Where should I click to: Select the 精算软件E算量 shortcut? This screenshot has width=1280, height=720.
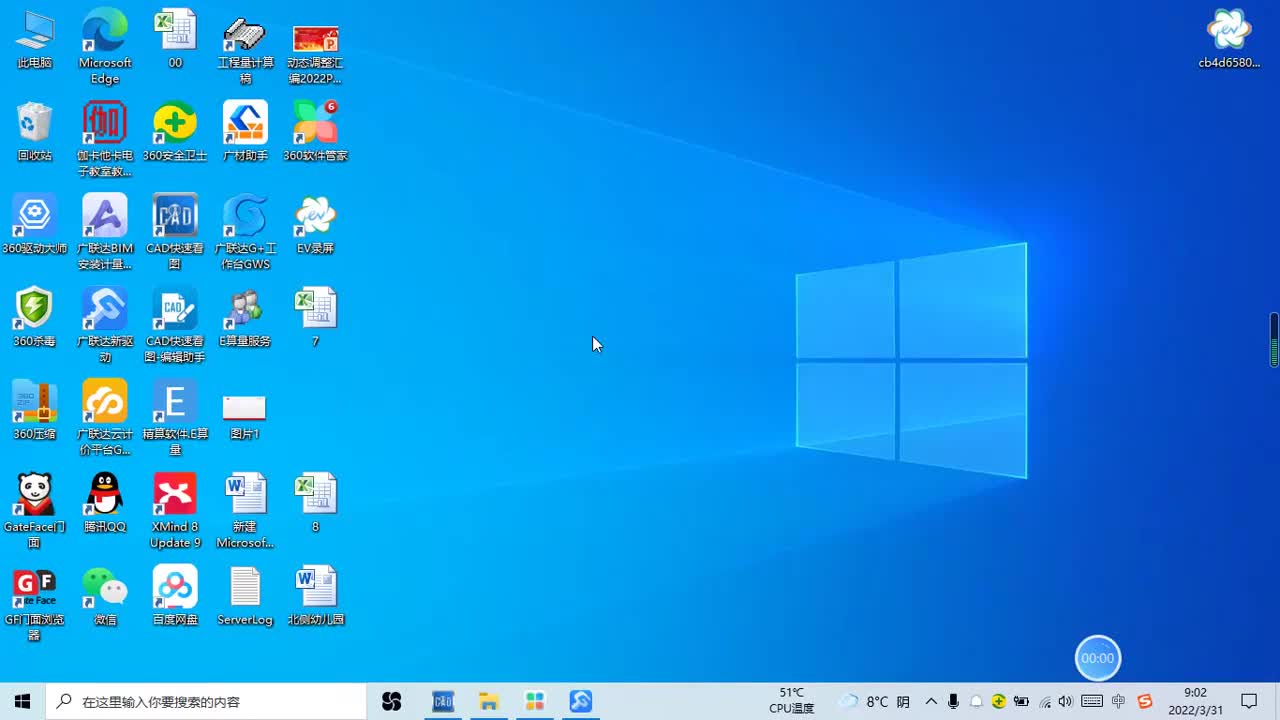[x=175, y=418]
